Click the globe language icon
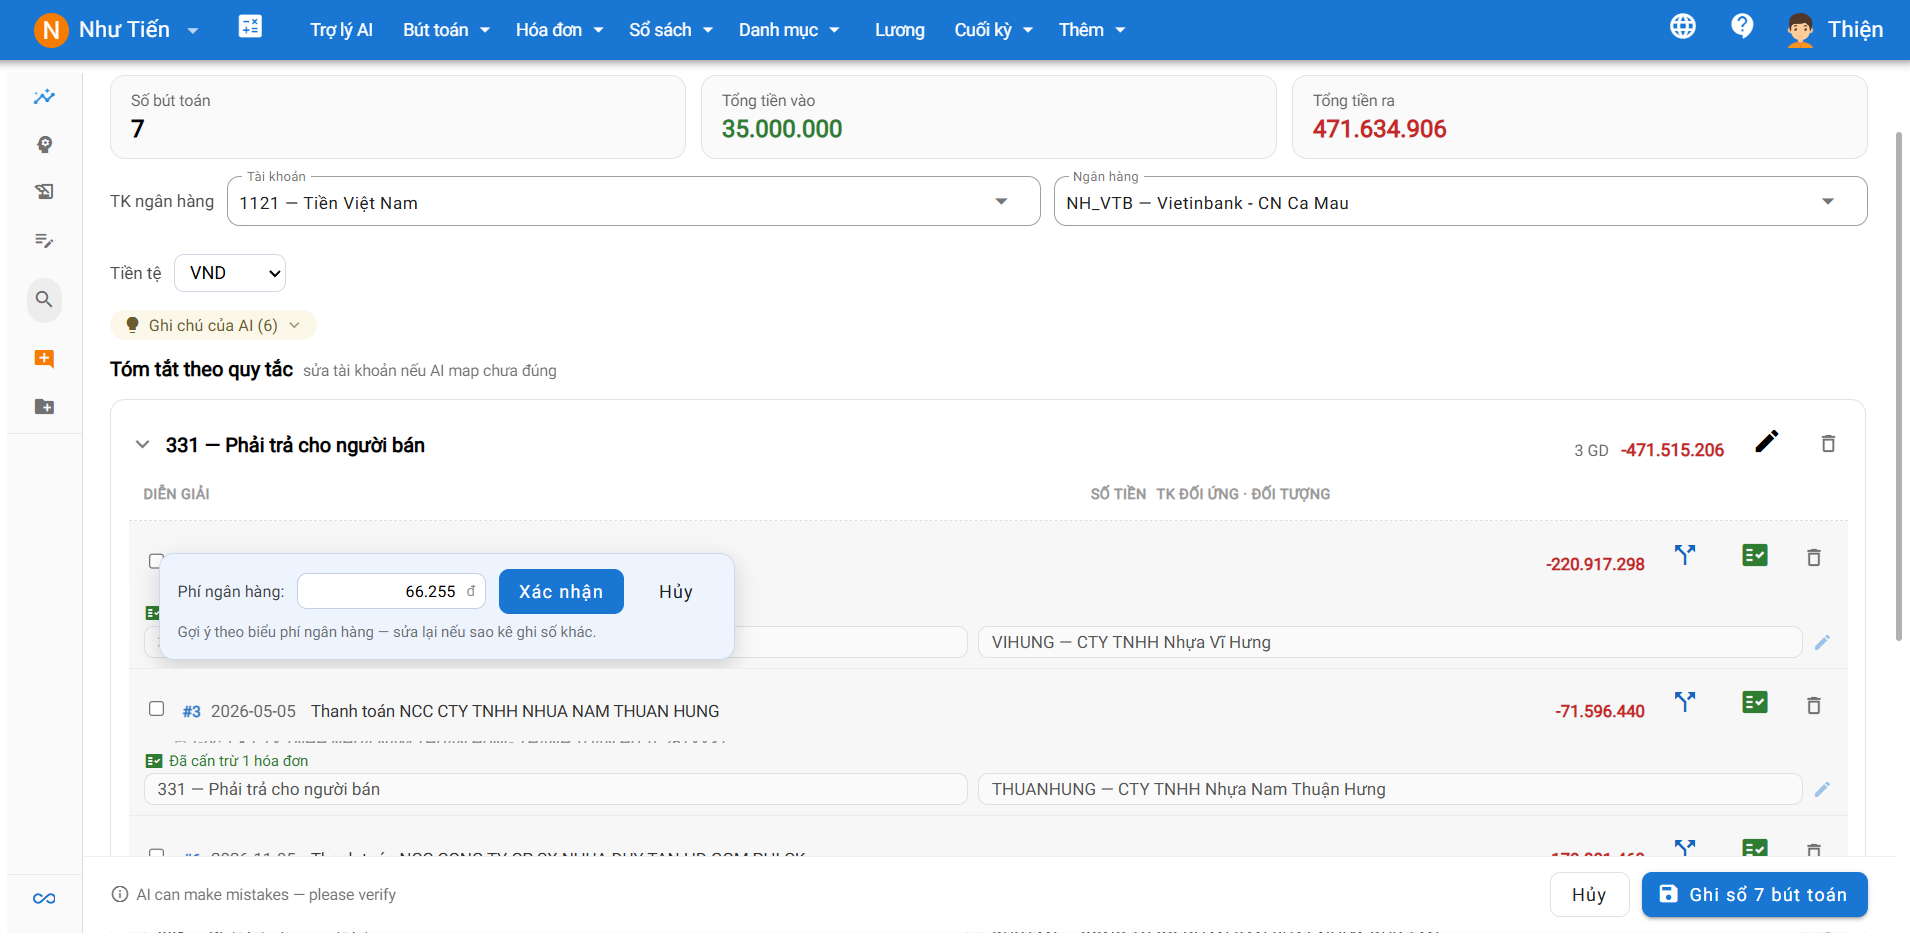 [x=1683, y=26]
